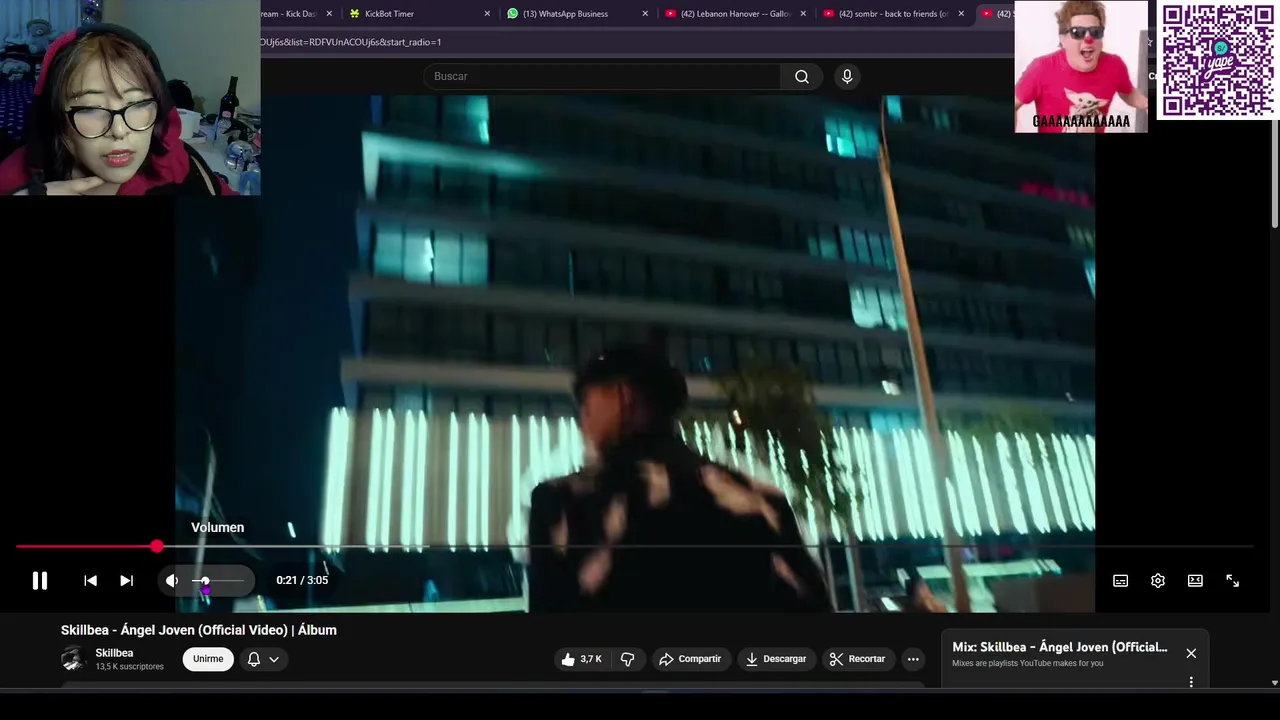Image resolution: width=1280 pixels, height=720 pixels.
Task: Click the red video progress bar scrubber
Action: pyautogui.click(x=156, y=546)
